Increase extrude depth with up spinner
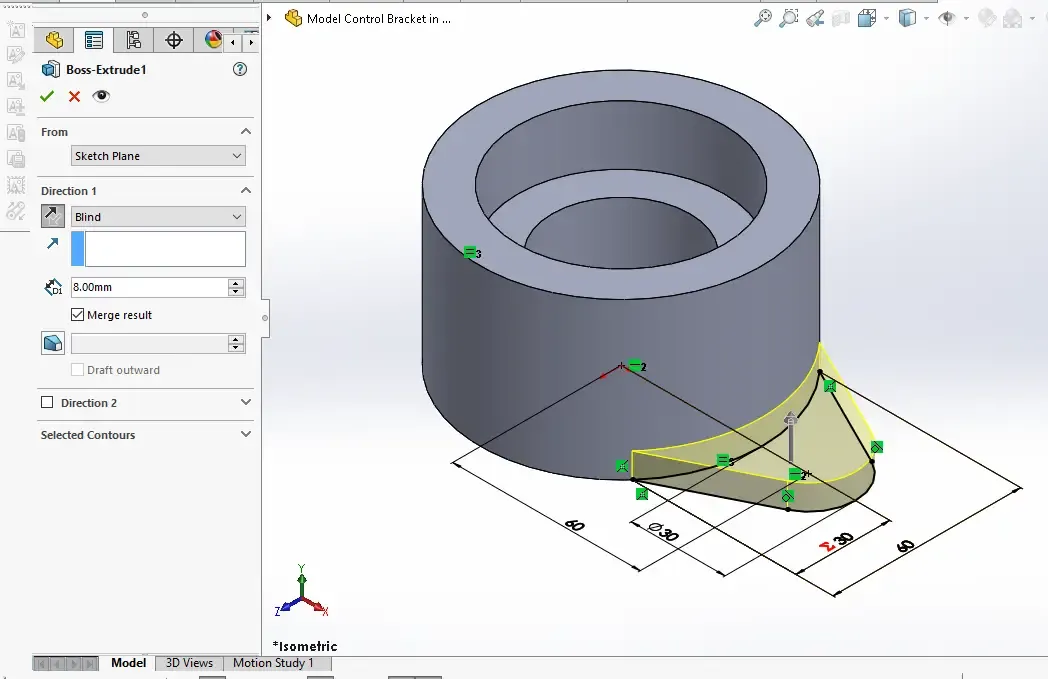The width and height of the screenshot is (1048, 679). tap(236, 283)
